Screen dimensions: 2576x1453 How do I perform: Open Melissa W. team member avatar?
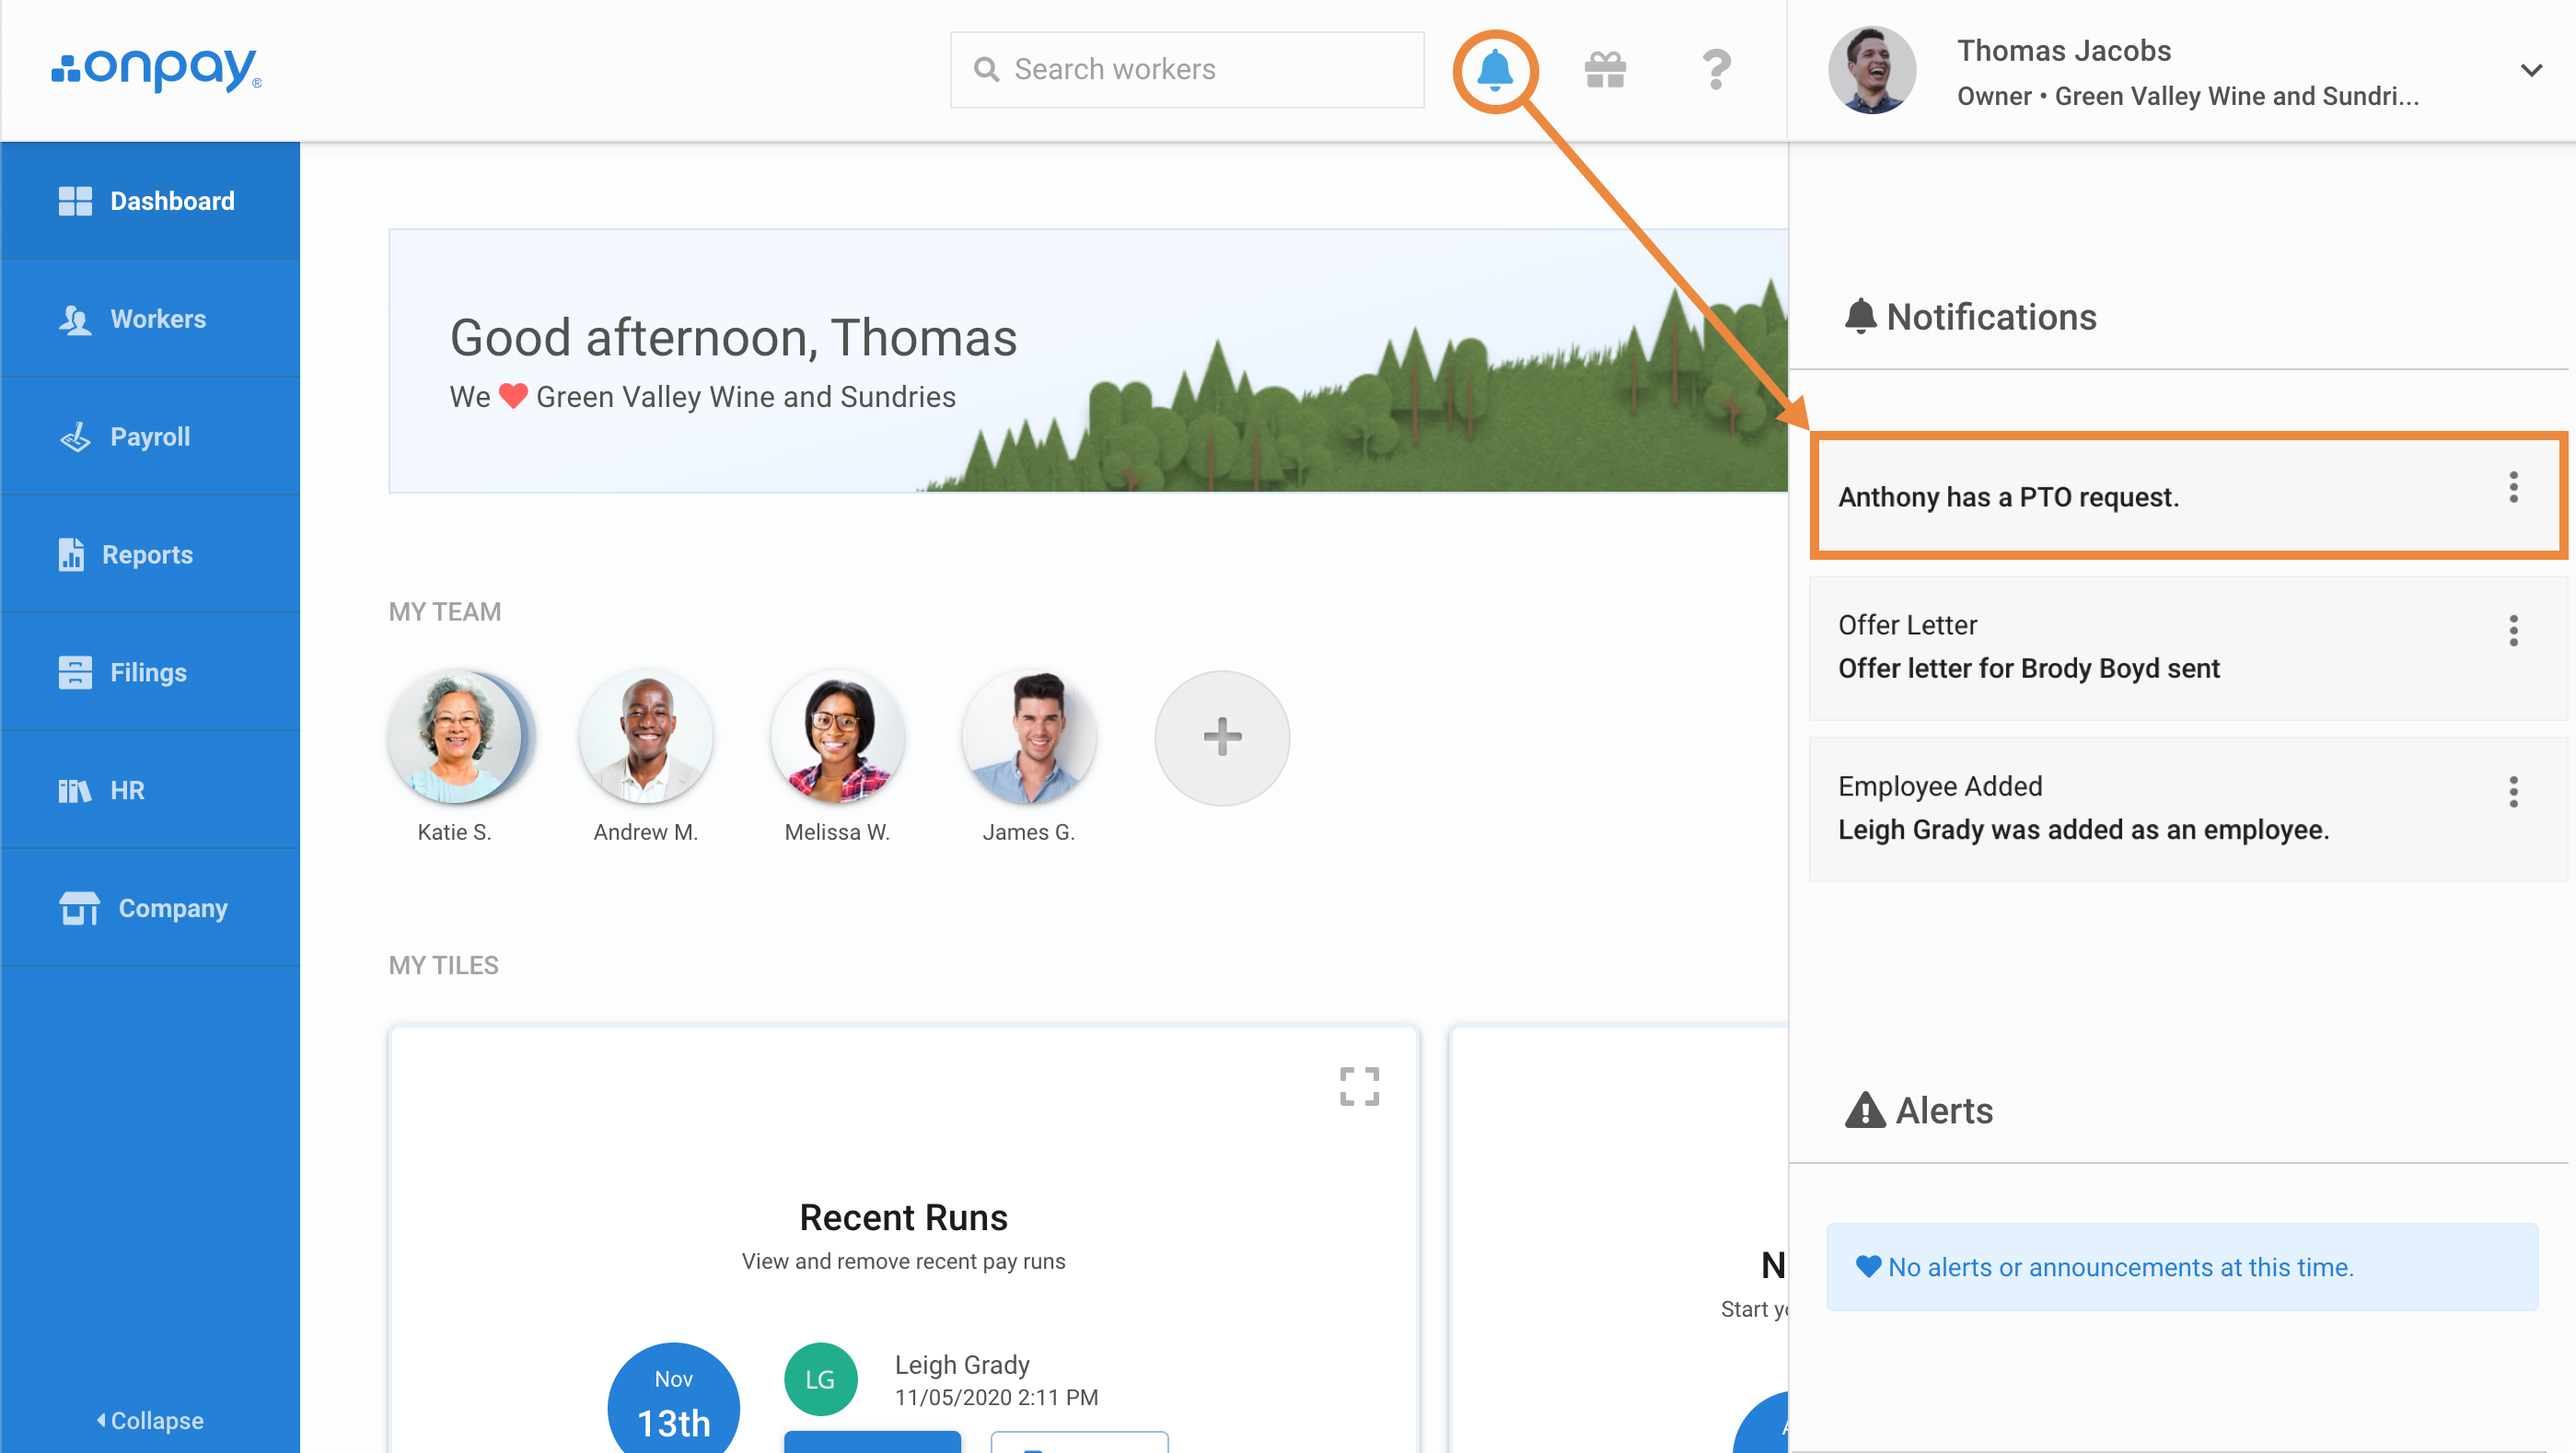pyautogui.click(x=838, y=737)
